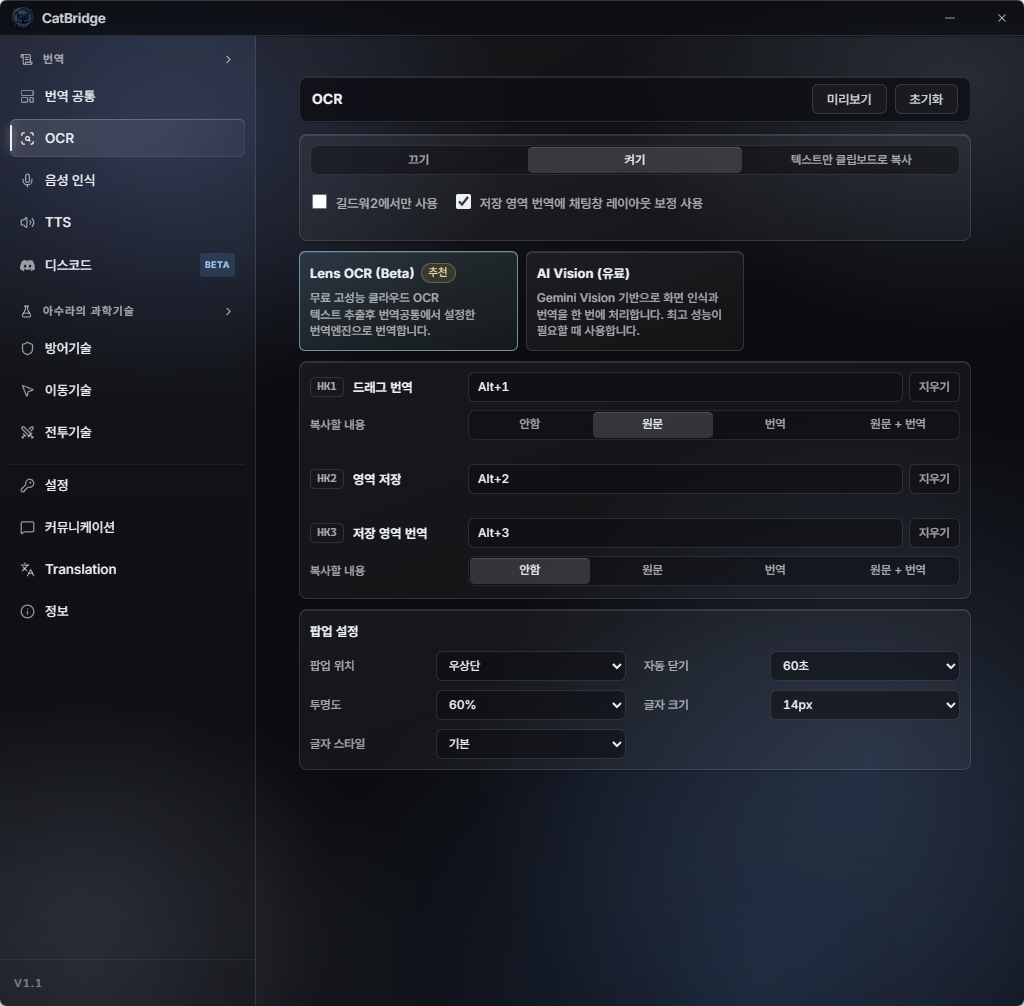Click the 추천 badge on Lens OCR
Viewport: 1024px width, 1006px height.
438,272
